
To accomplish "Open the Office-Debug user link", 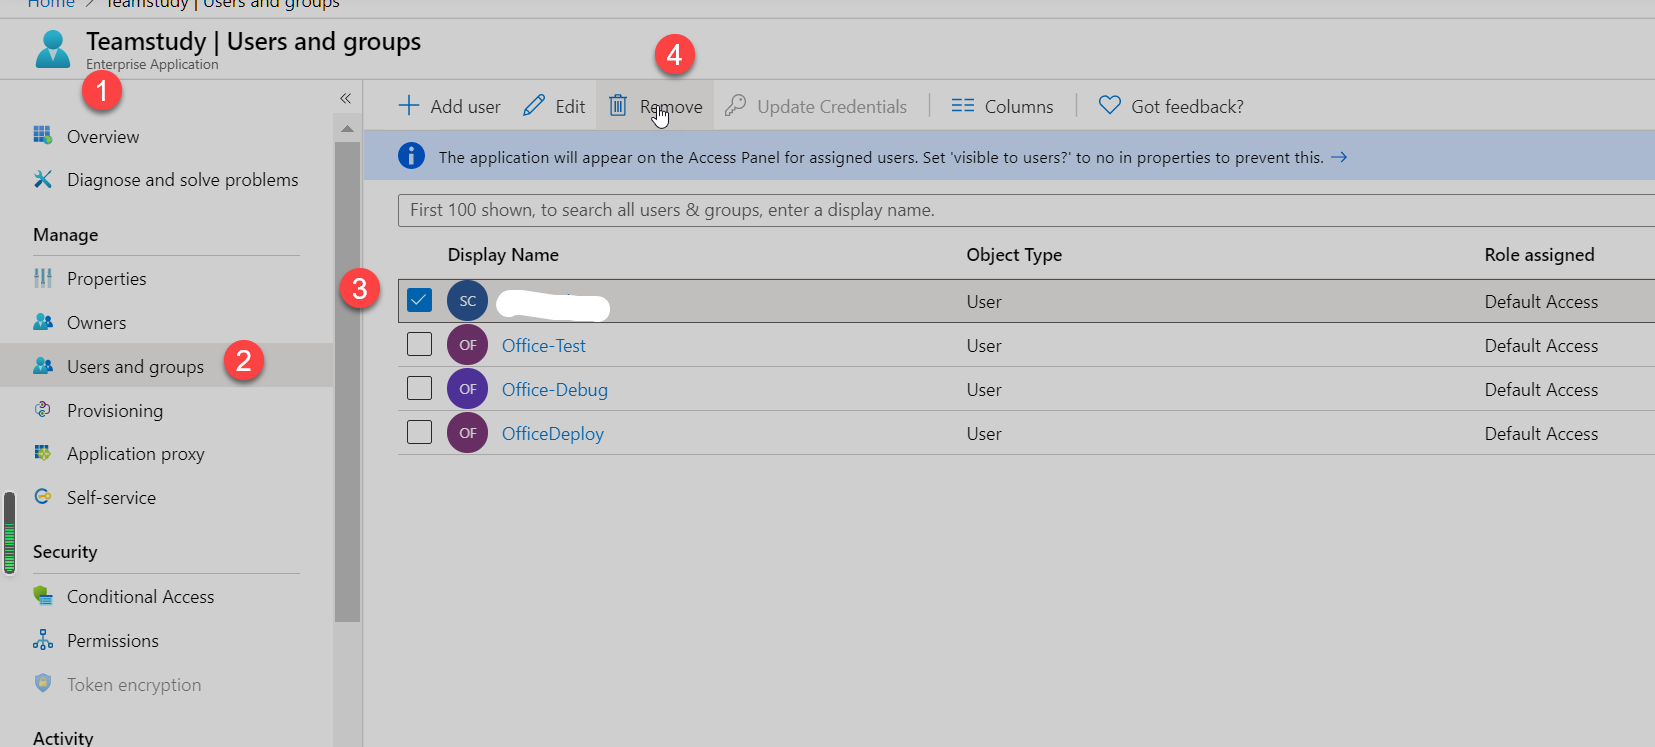I will pyautogui.click(x=554, y=390).
